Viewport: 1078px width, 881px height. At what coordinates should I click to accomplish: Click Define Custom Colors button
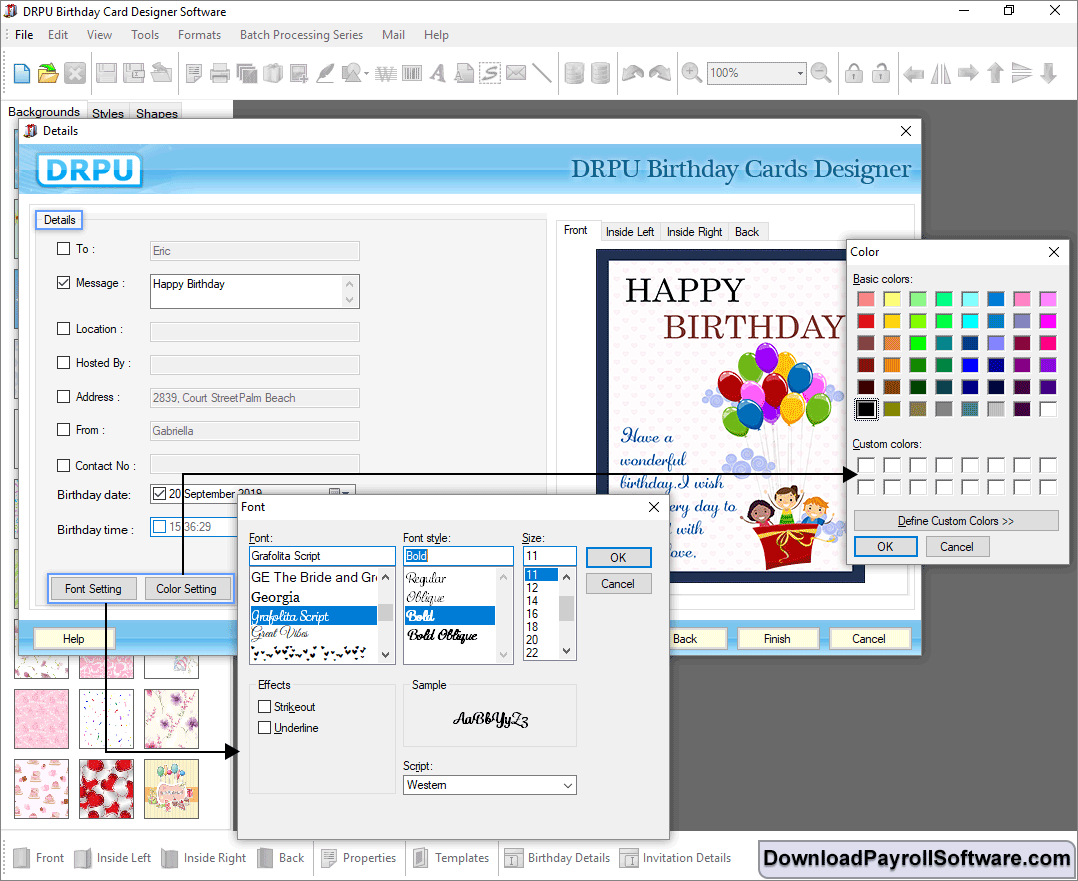[x=956, y=521]
